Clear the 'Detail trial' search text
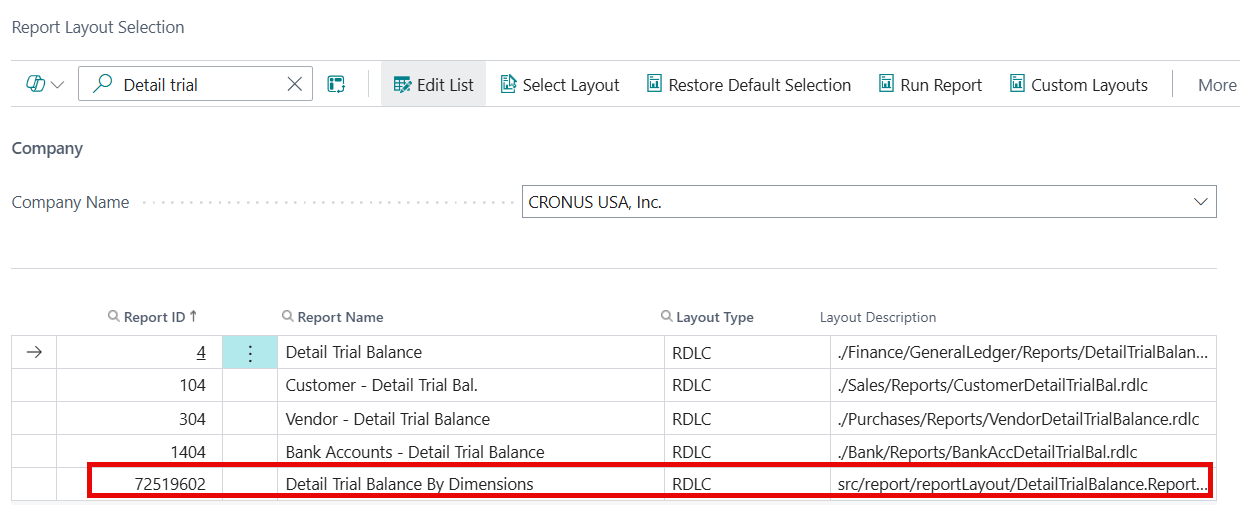The width and height of the screenshot is (1240, 505). 295,85
